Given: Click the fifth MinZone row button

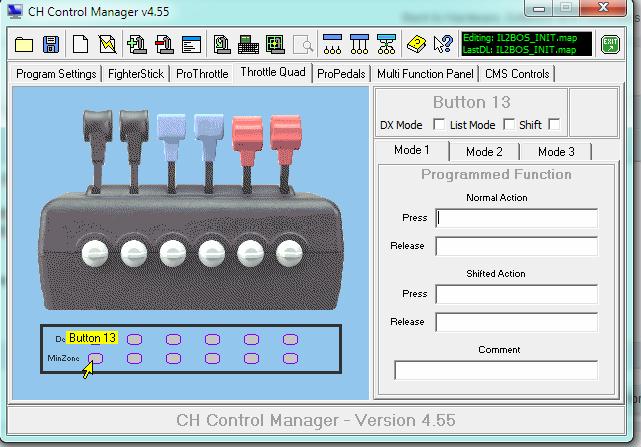Looking at the screenshot, I should tap(251, 358).
